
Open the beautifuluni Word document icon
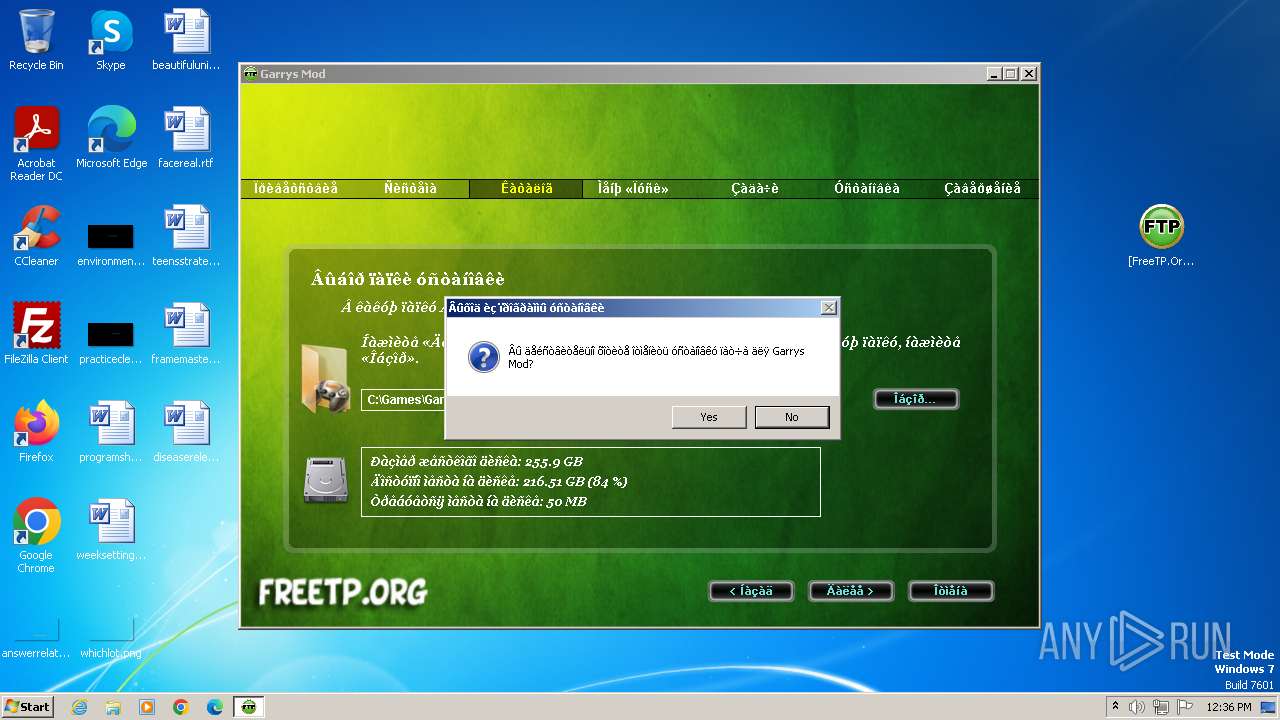(186, 40)
